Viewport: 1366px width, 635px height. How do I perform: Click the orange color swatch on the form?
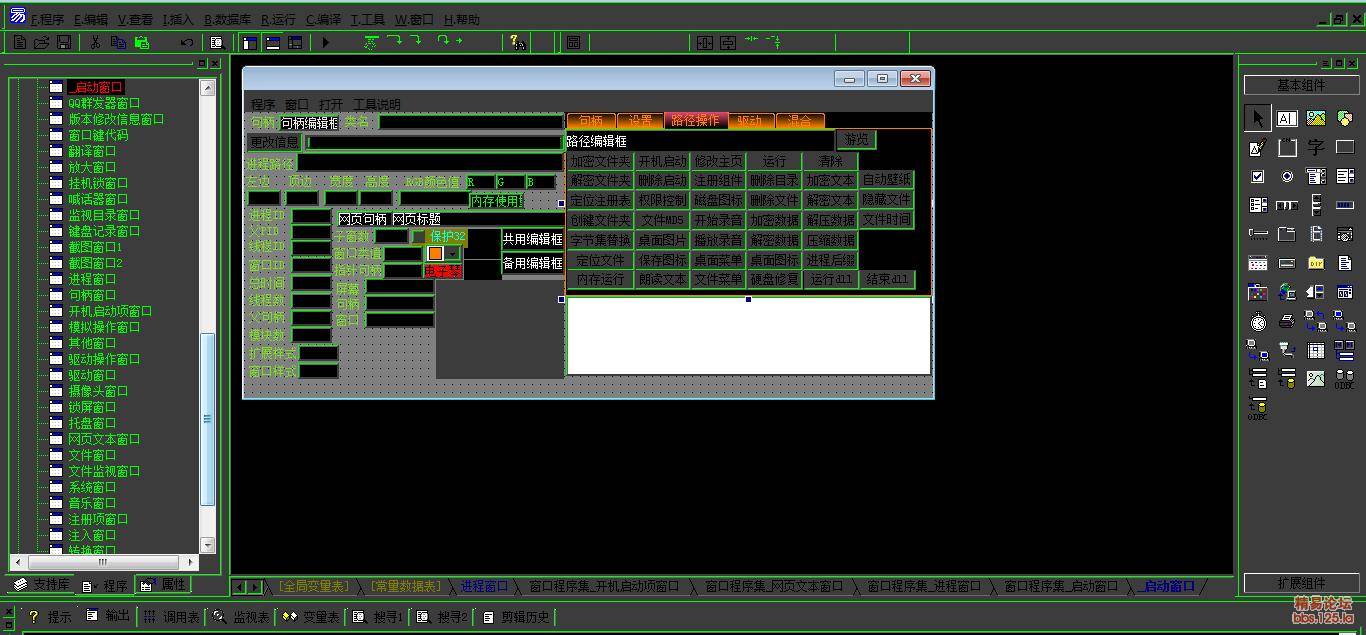coord(436,253)
